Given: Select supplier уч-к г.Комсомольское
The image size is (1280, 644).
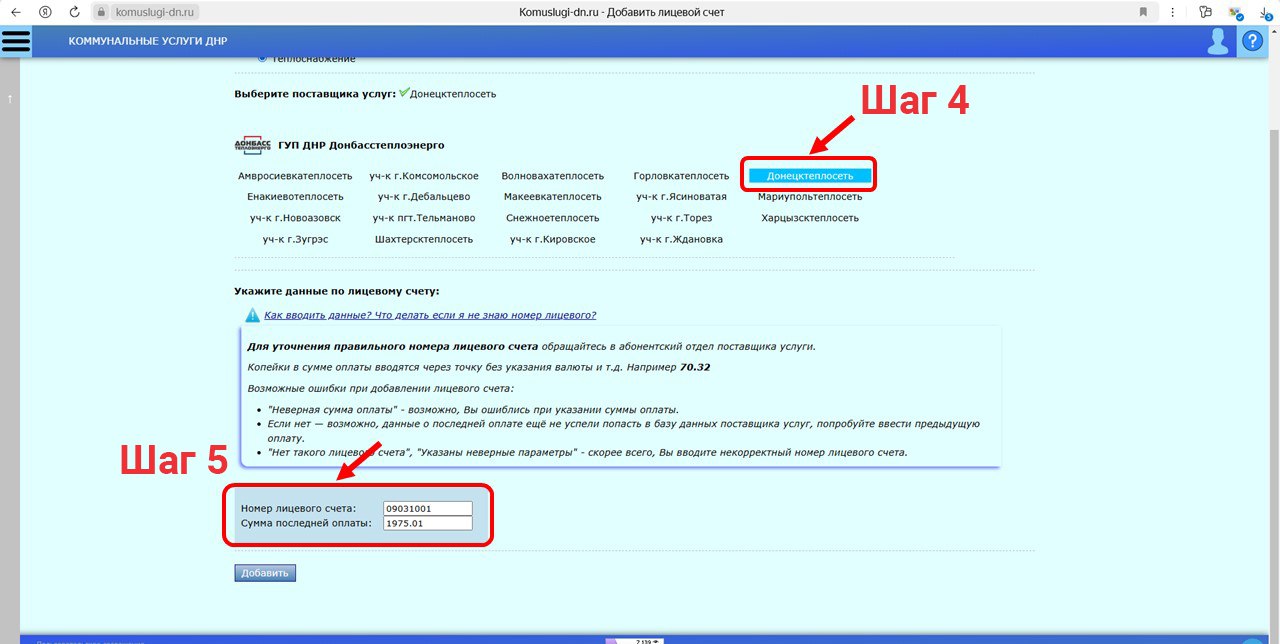Looking at the screenshot, I should (424, 176).
